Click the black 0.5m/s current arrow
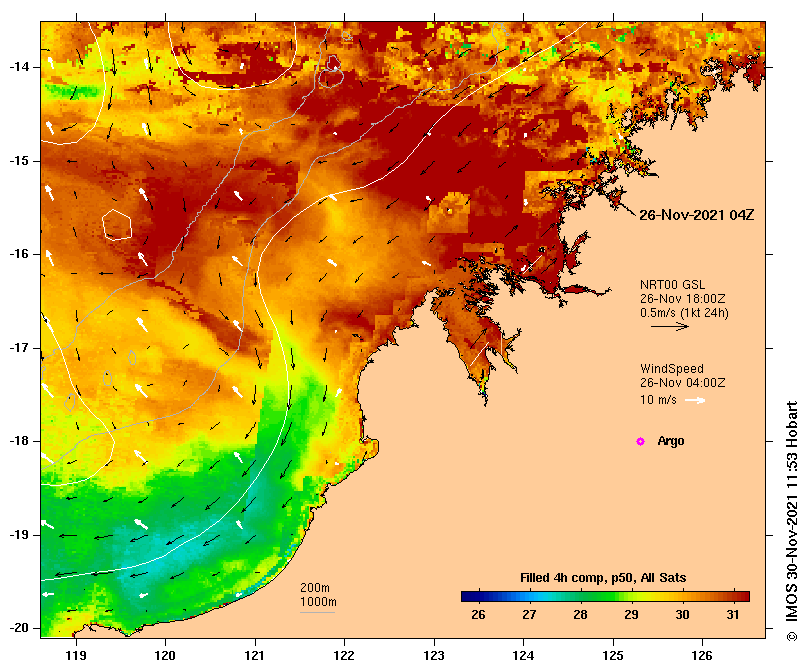The image size is (809, 672). click(670, 326)
